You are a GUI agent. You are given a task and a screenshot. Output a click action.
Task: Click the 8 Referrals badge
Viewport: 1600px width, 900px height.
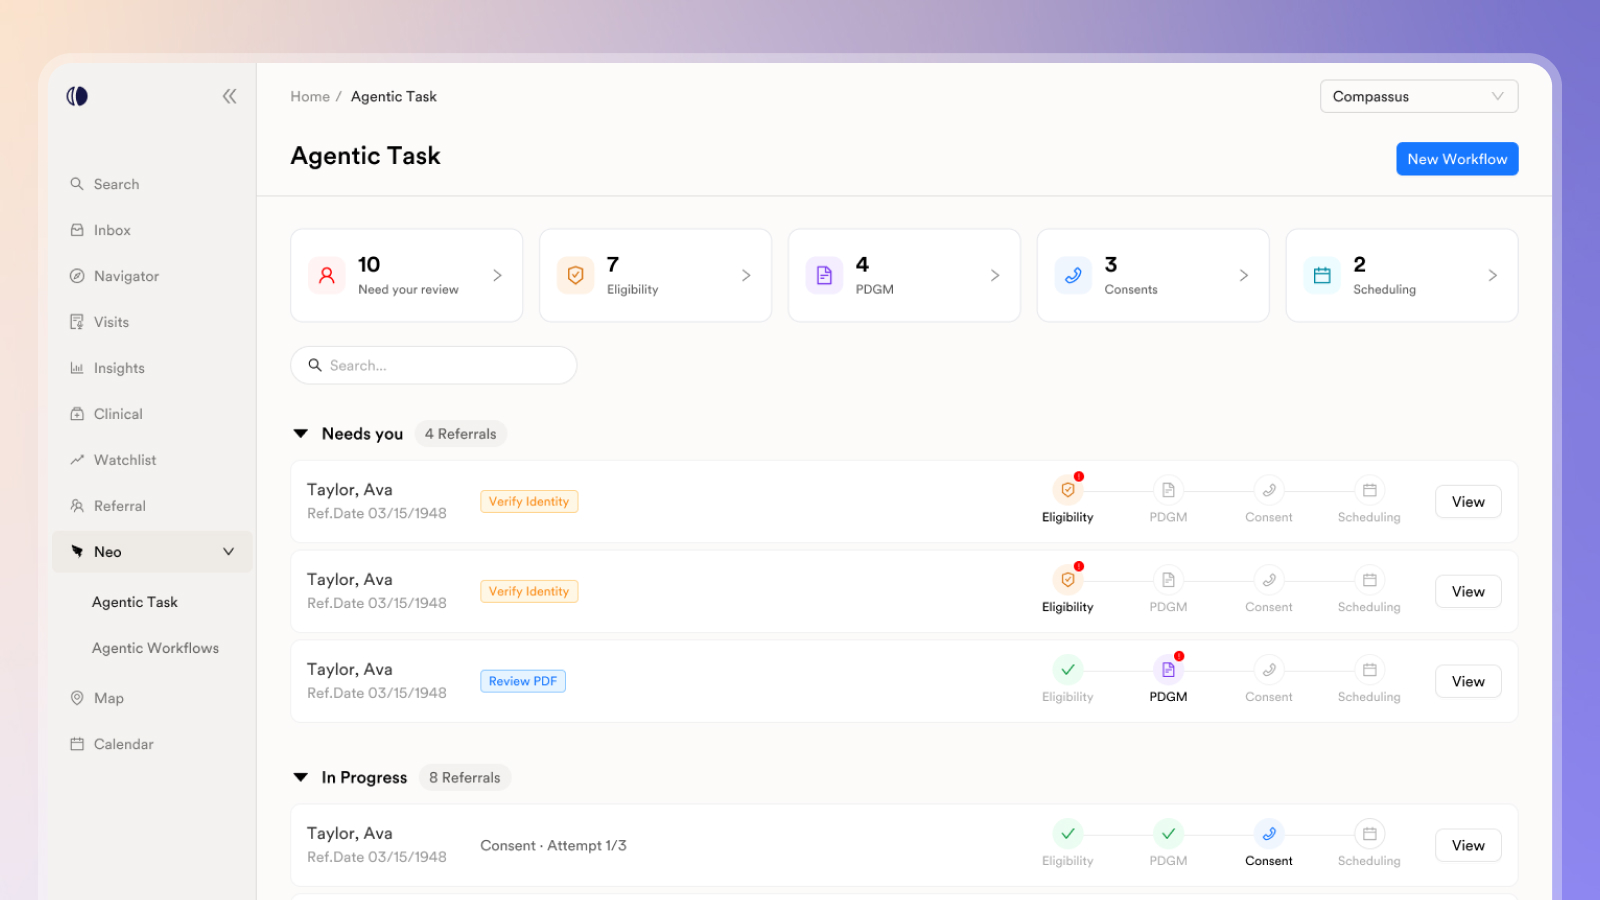tap(465, 777)
